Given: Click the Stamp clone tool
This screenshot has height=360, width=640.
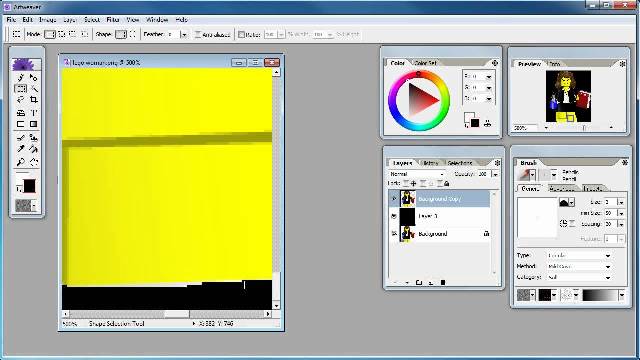Looking at the screenshot, I should pos(34,138).
